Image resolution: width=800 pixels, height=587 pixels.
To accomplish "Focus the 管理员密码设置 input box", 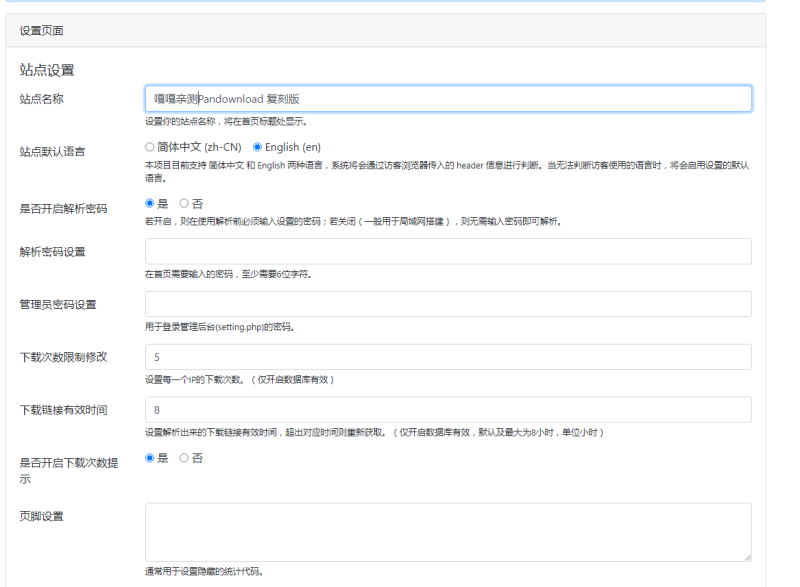I will point(448,304).
